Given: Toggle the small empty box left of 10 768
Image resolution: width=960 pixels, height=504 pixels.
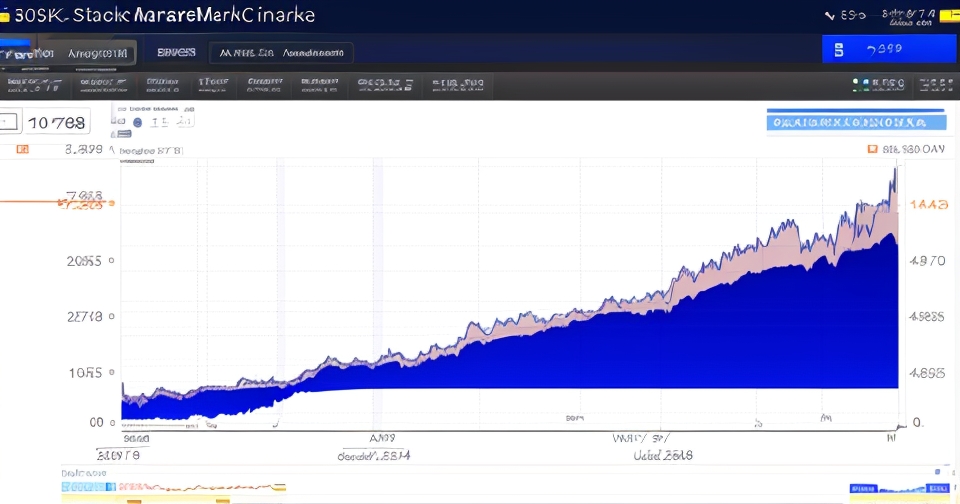Looking at the screenshot, I should pyautogui.click(x=9, y=123).
